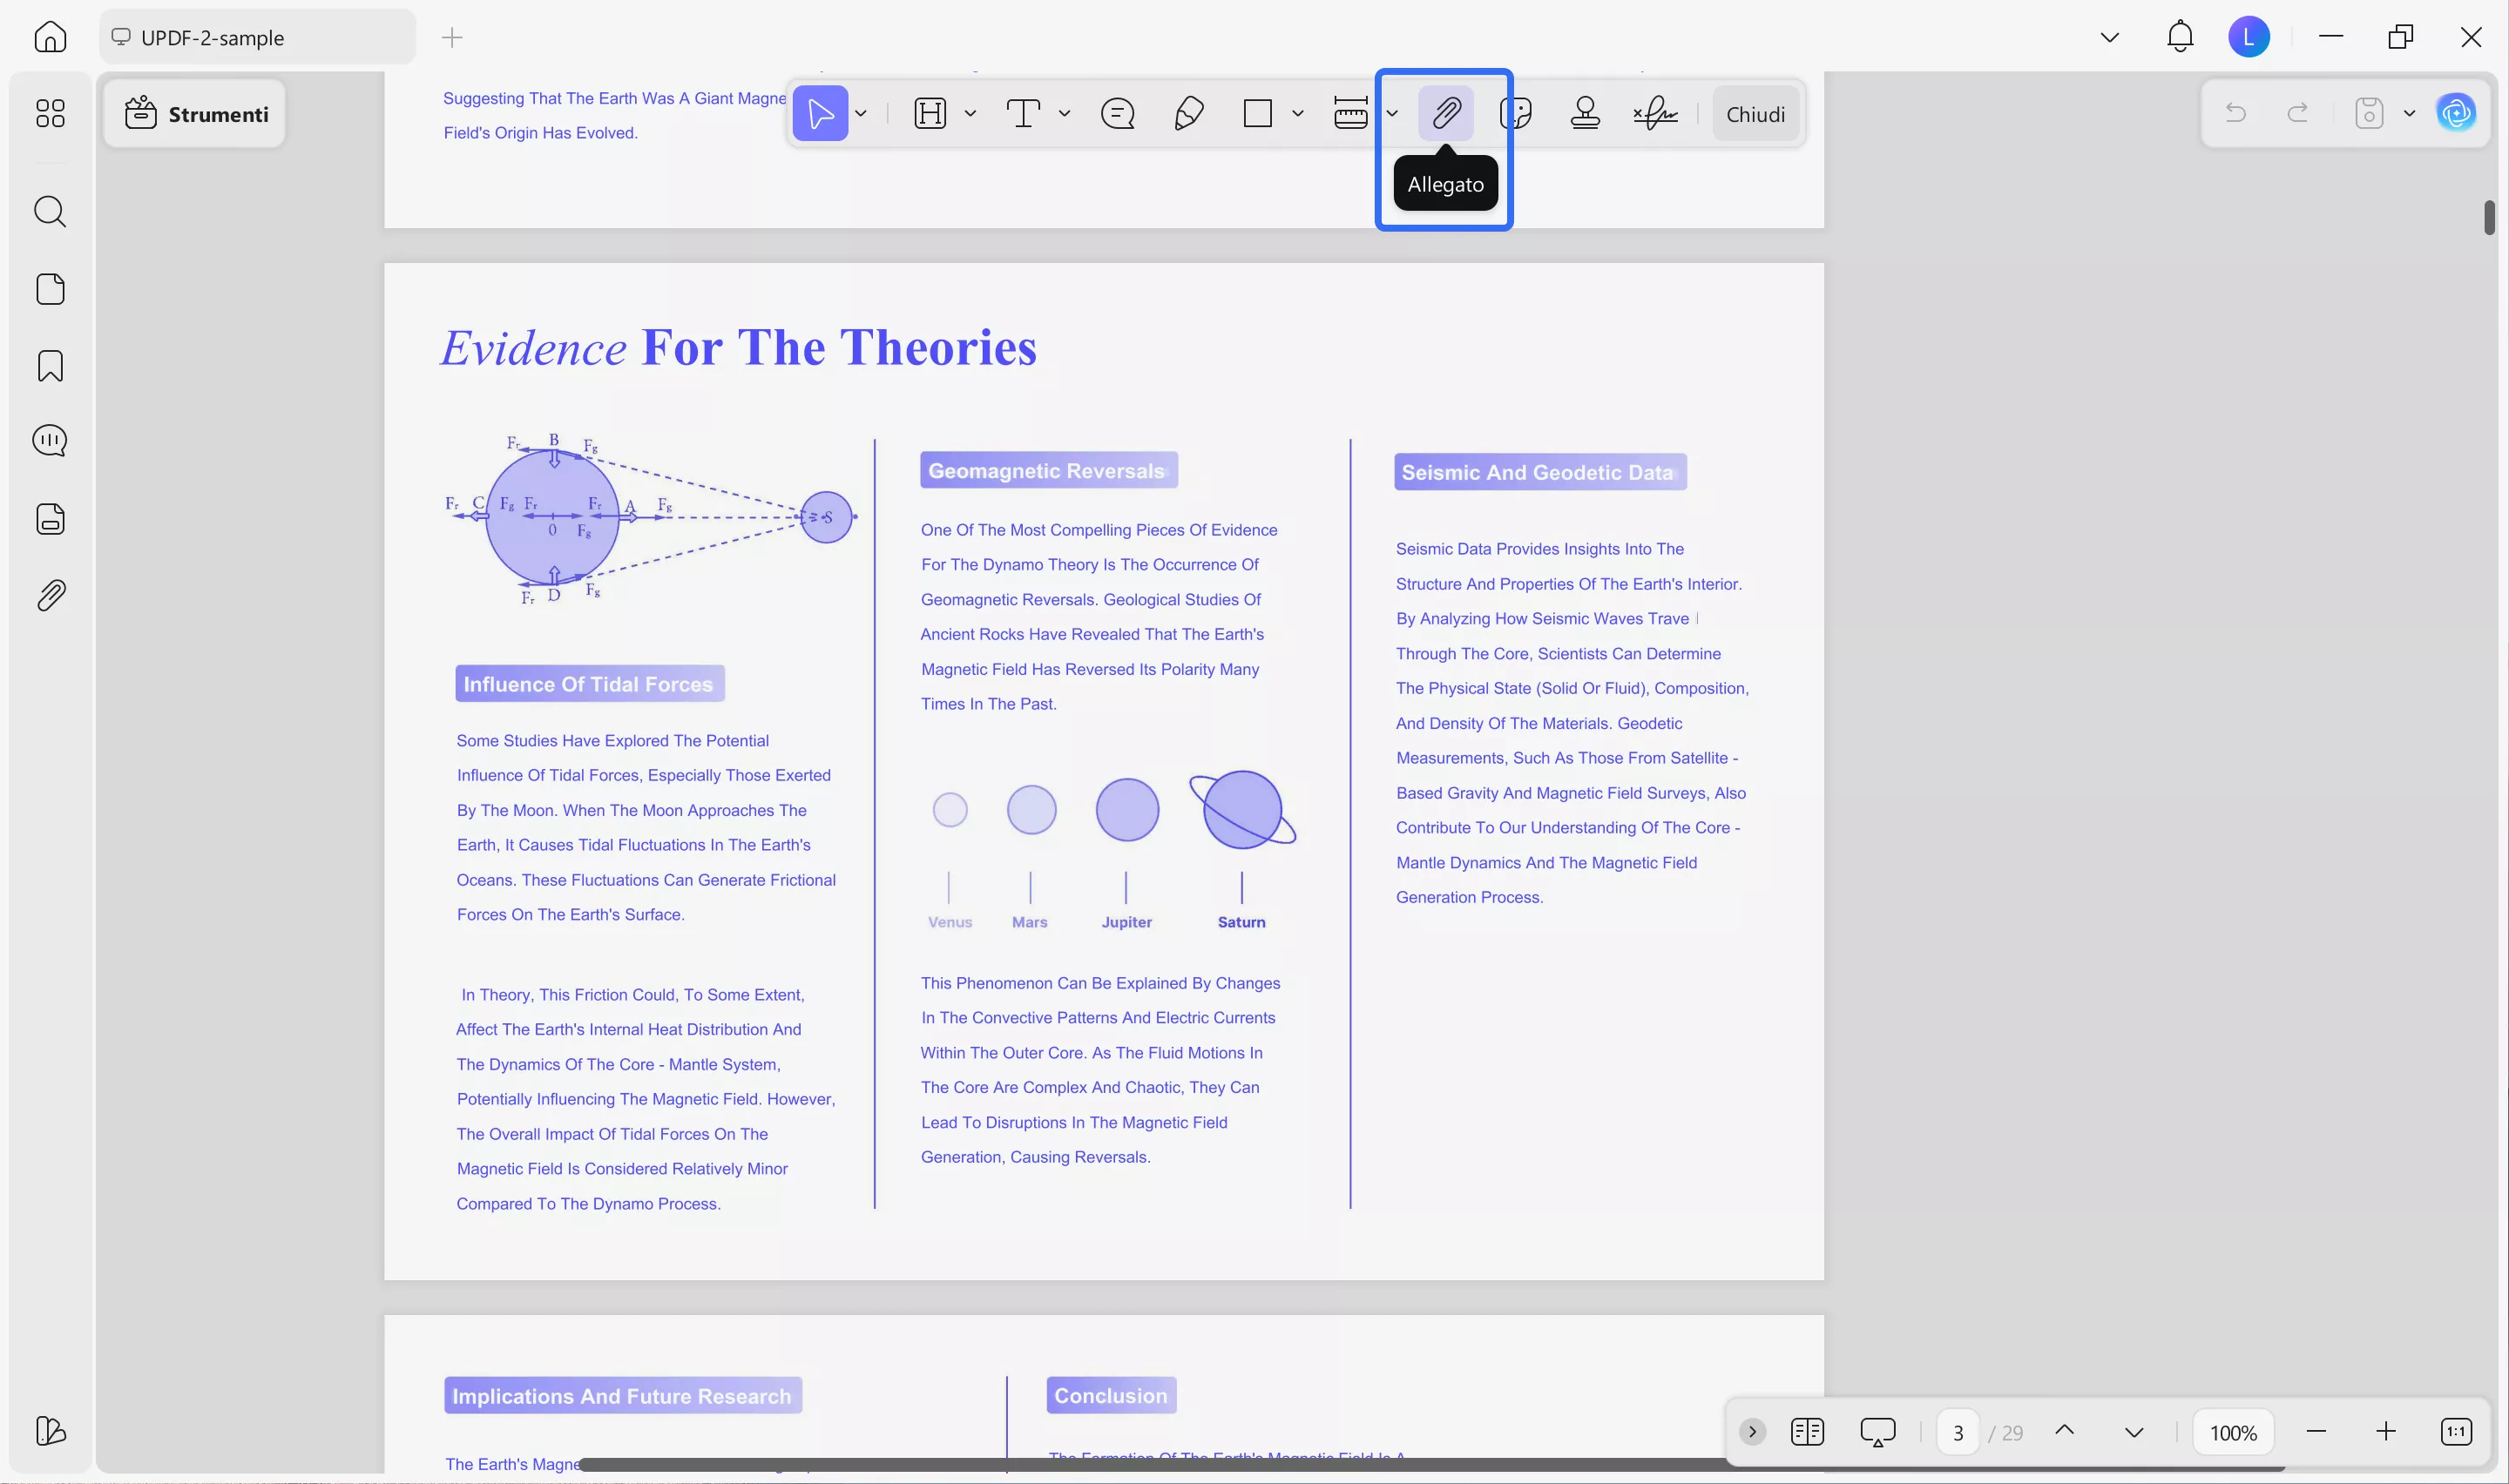The height and width of the screenshot is (1484, 2509).
Task: Open the save options dropdown arrow
Action: coord(2409,113)
